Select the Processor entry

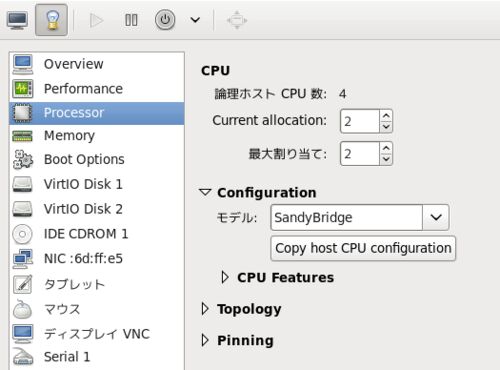(97, 113)
